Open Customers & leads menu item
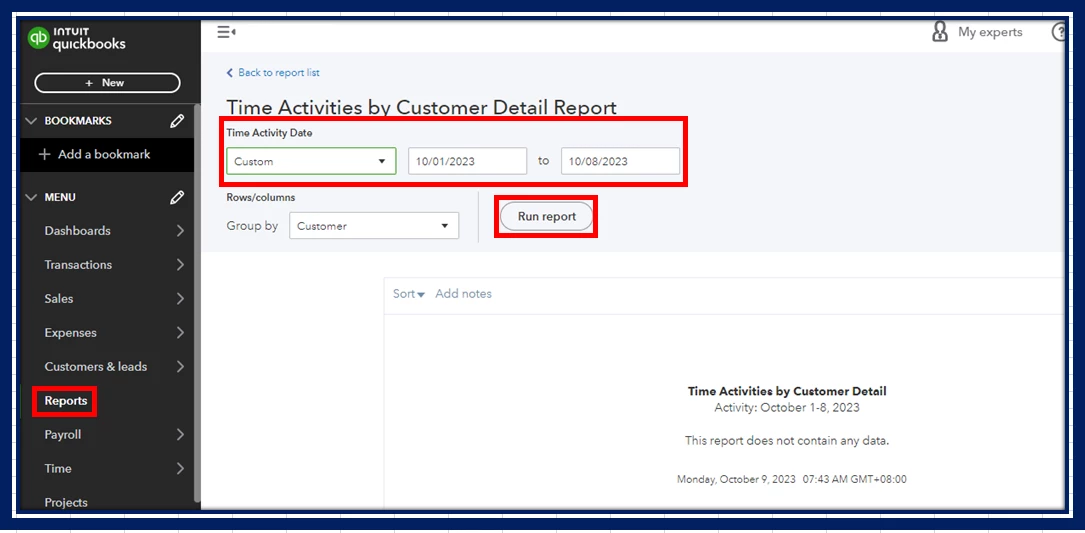 (95, 367)
